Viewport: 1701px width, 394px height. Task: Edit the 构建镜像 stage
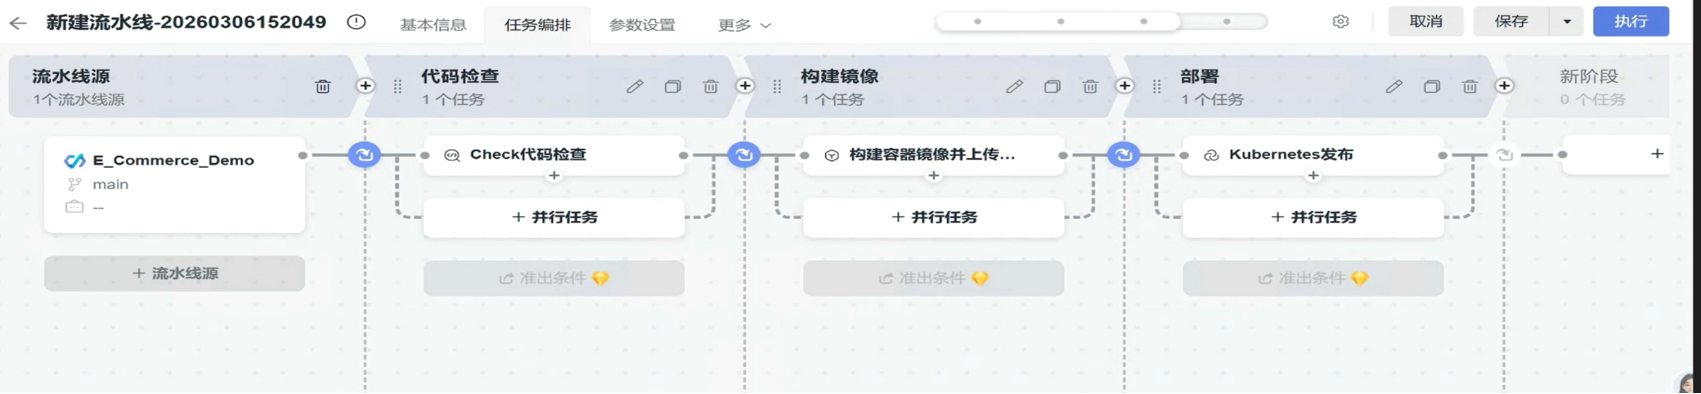coord(1014,87)
